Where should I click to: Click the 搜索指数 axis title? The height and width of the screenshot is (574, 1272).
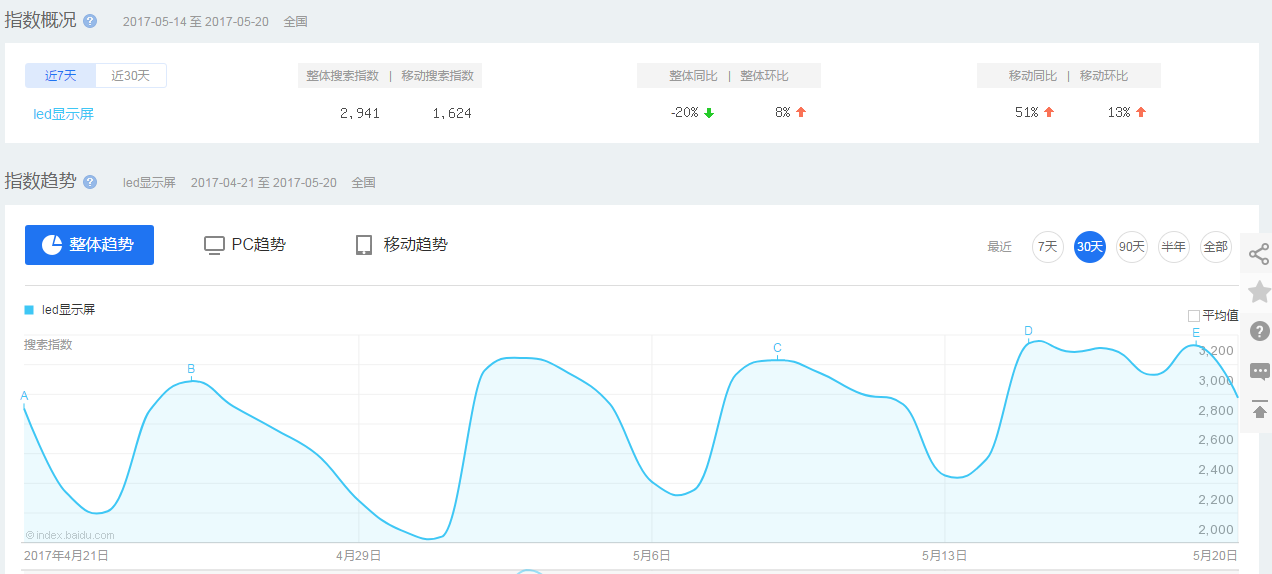tap(48, 345)
